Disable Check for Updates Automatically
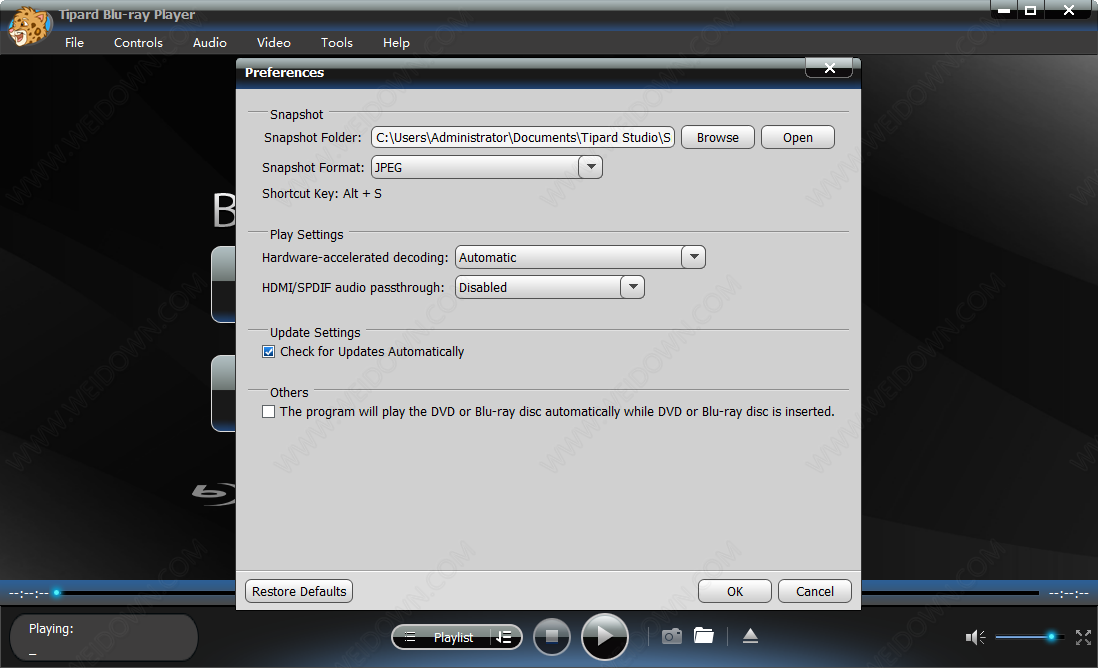 pyautogui.click(x=268, y=352)
